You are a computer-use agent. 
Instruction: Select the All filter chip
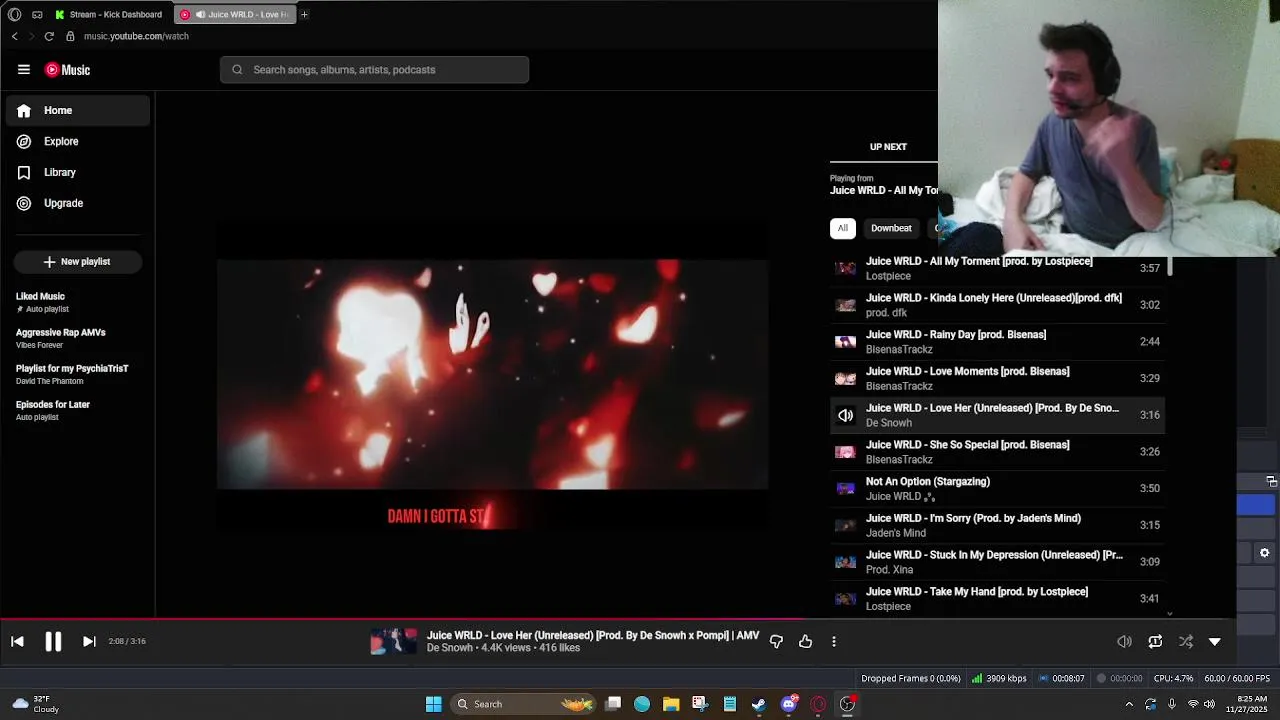[842, 228]
